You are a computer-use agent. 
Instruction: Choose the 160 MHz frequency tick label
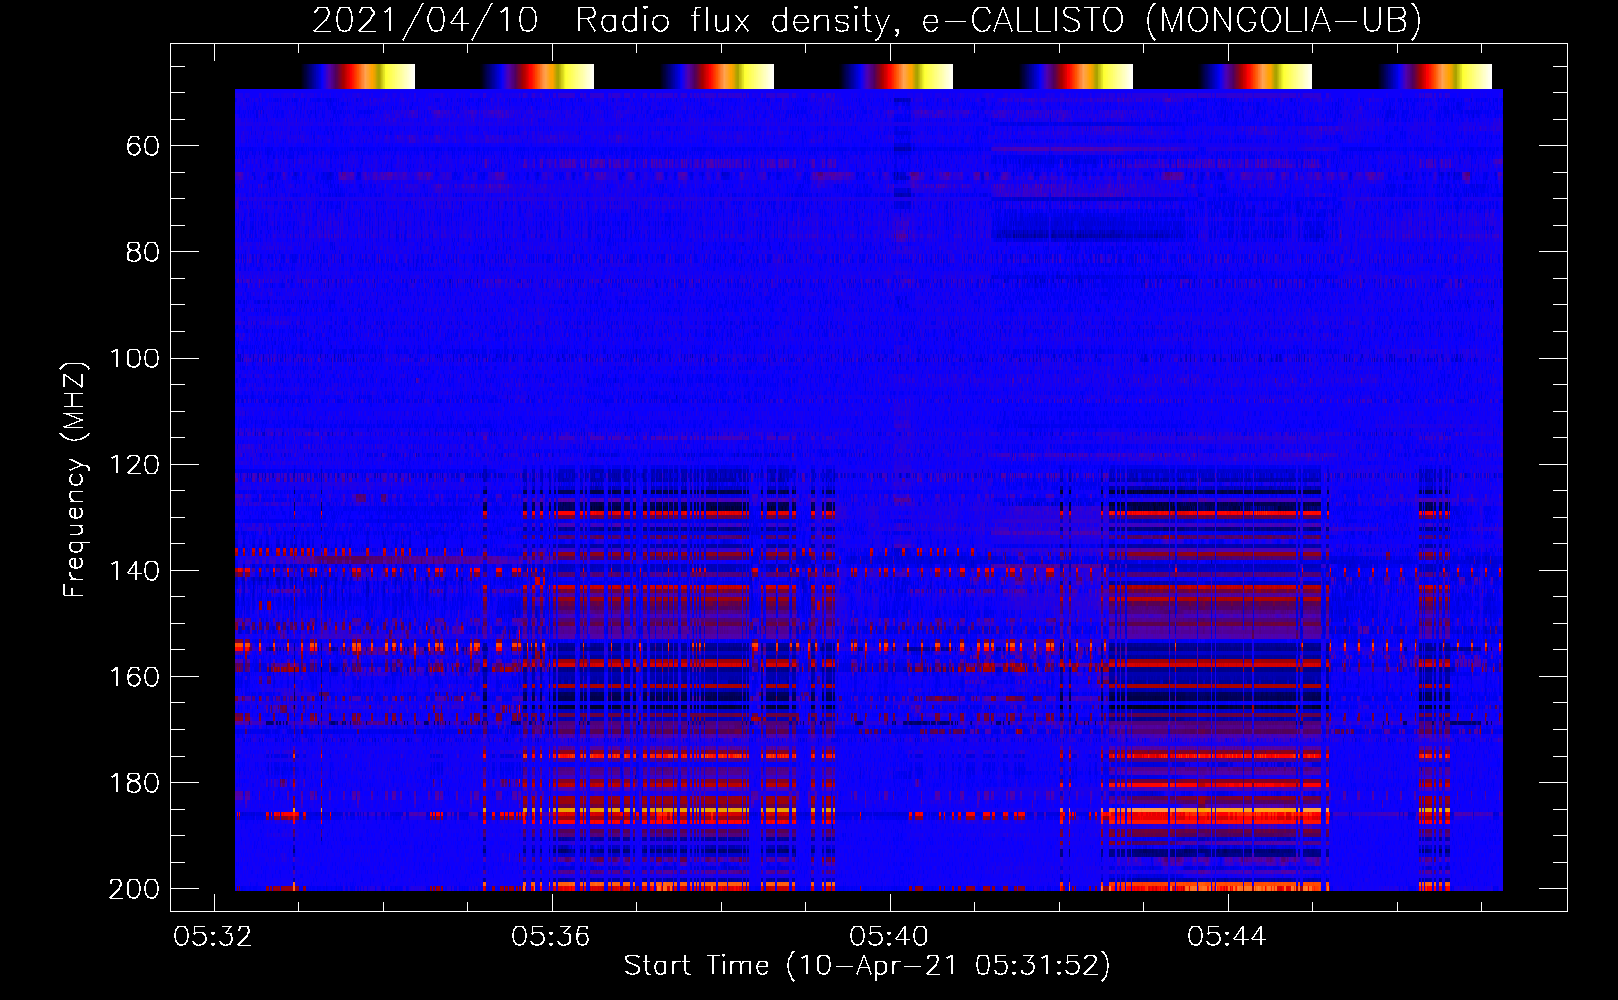pyautogui.click(x=134, y=677)
